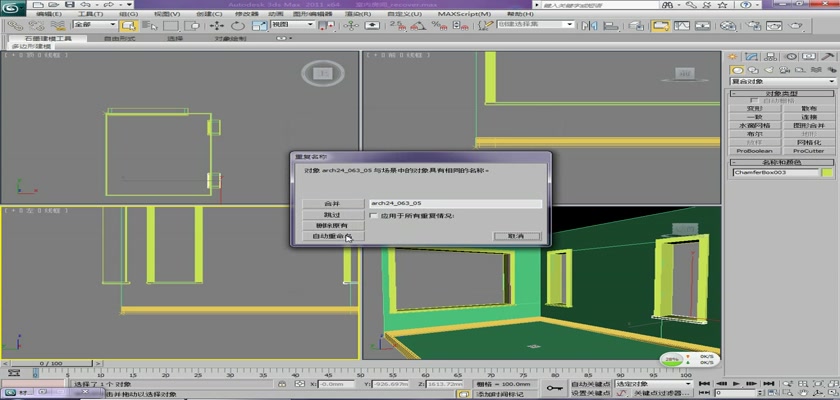Click the Open File icon in quick access
Viewport: 840px width, 400px height.
coord(53,4)
